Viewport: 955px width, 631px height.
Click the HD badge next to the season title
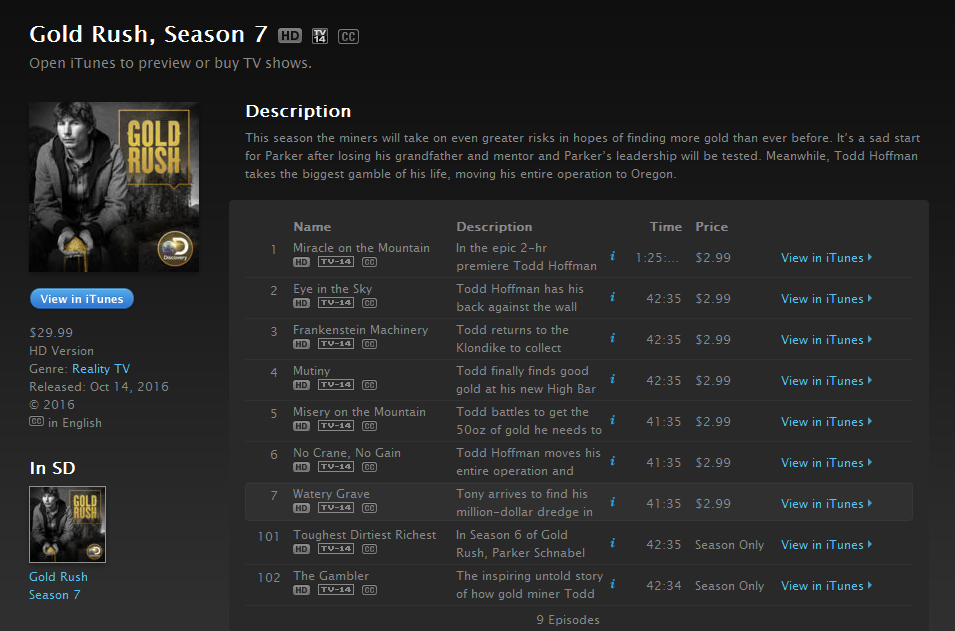click(290, 36)
